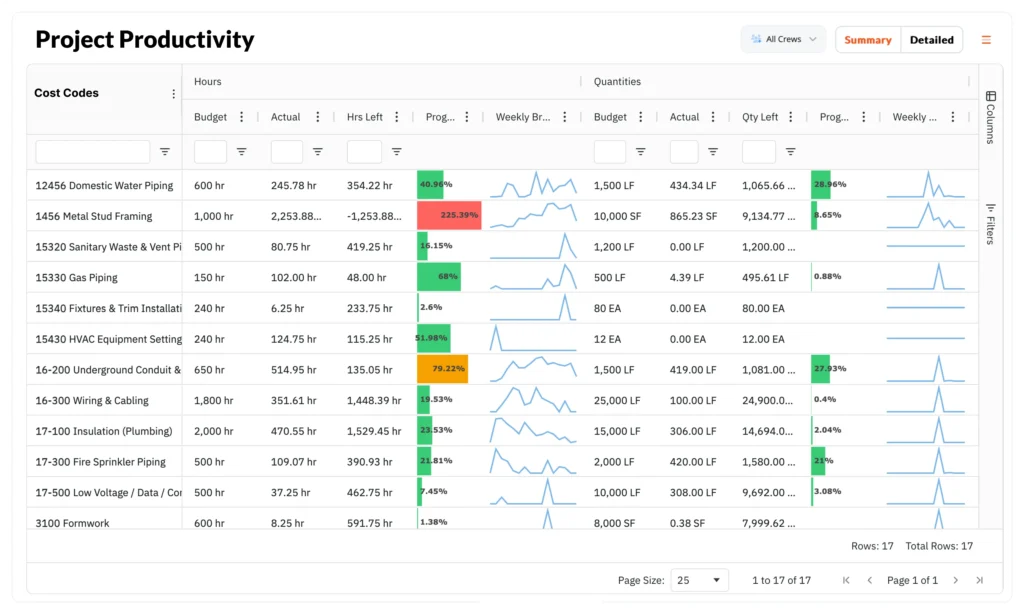Expand the Hours column group header
The height and width of the screenshot is (614, 1024).
click(208, 81)
